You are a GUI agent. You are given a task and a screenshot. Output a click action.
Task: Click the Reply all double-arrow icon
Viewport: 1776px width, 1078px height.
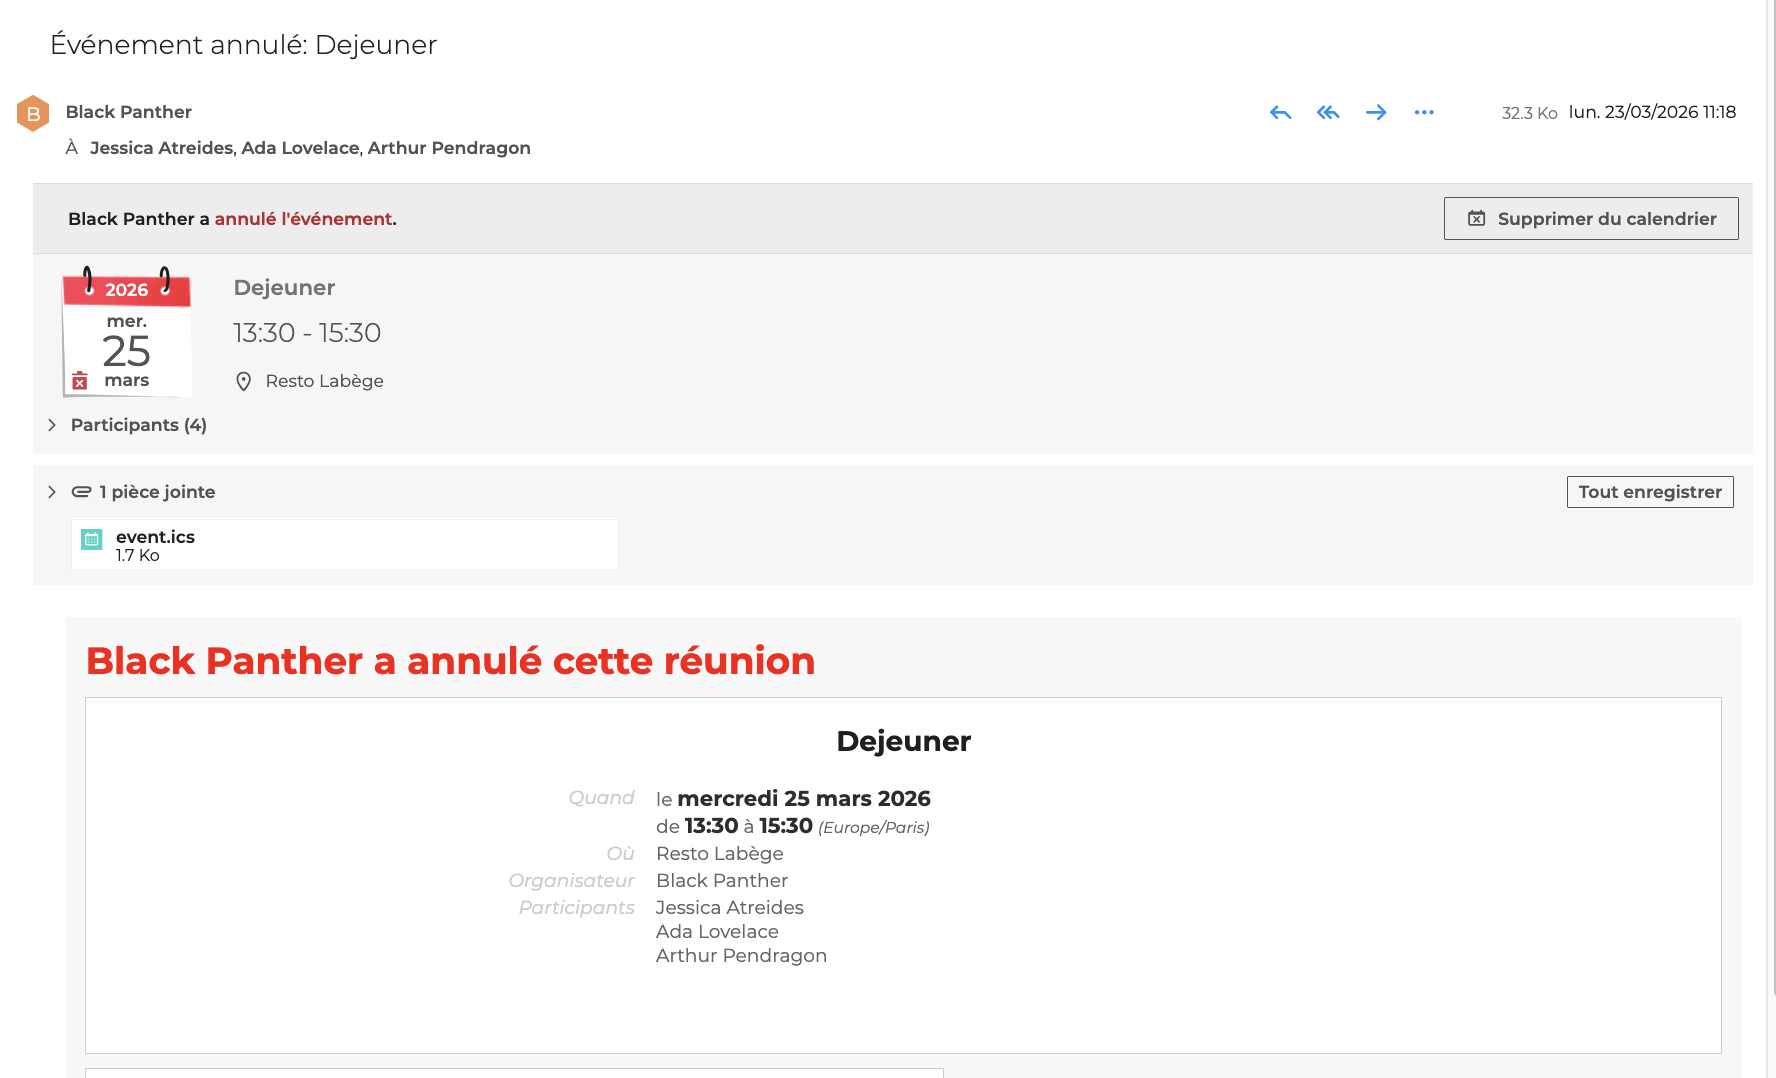coord(1328,113)
